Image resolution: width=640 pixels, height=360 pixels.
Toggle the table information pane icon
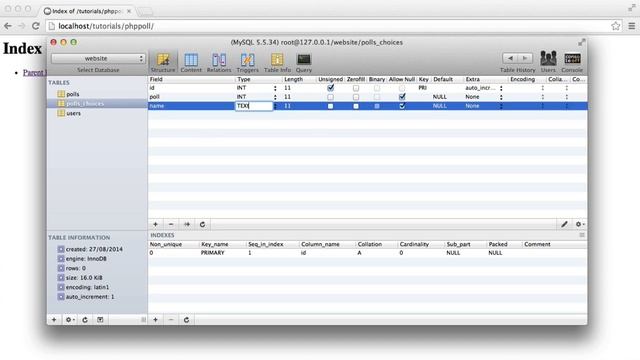[100, 320]
